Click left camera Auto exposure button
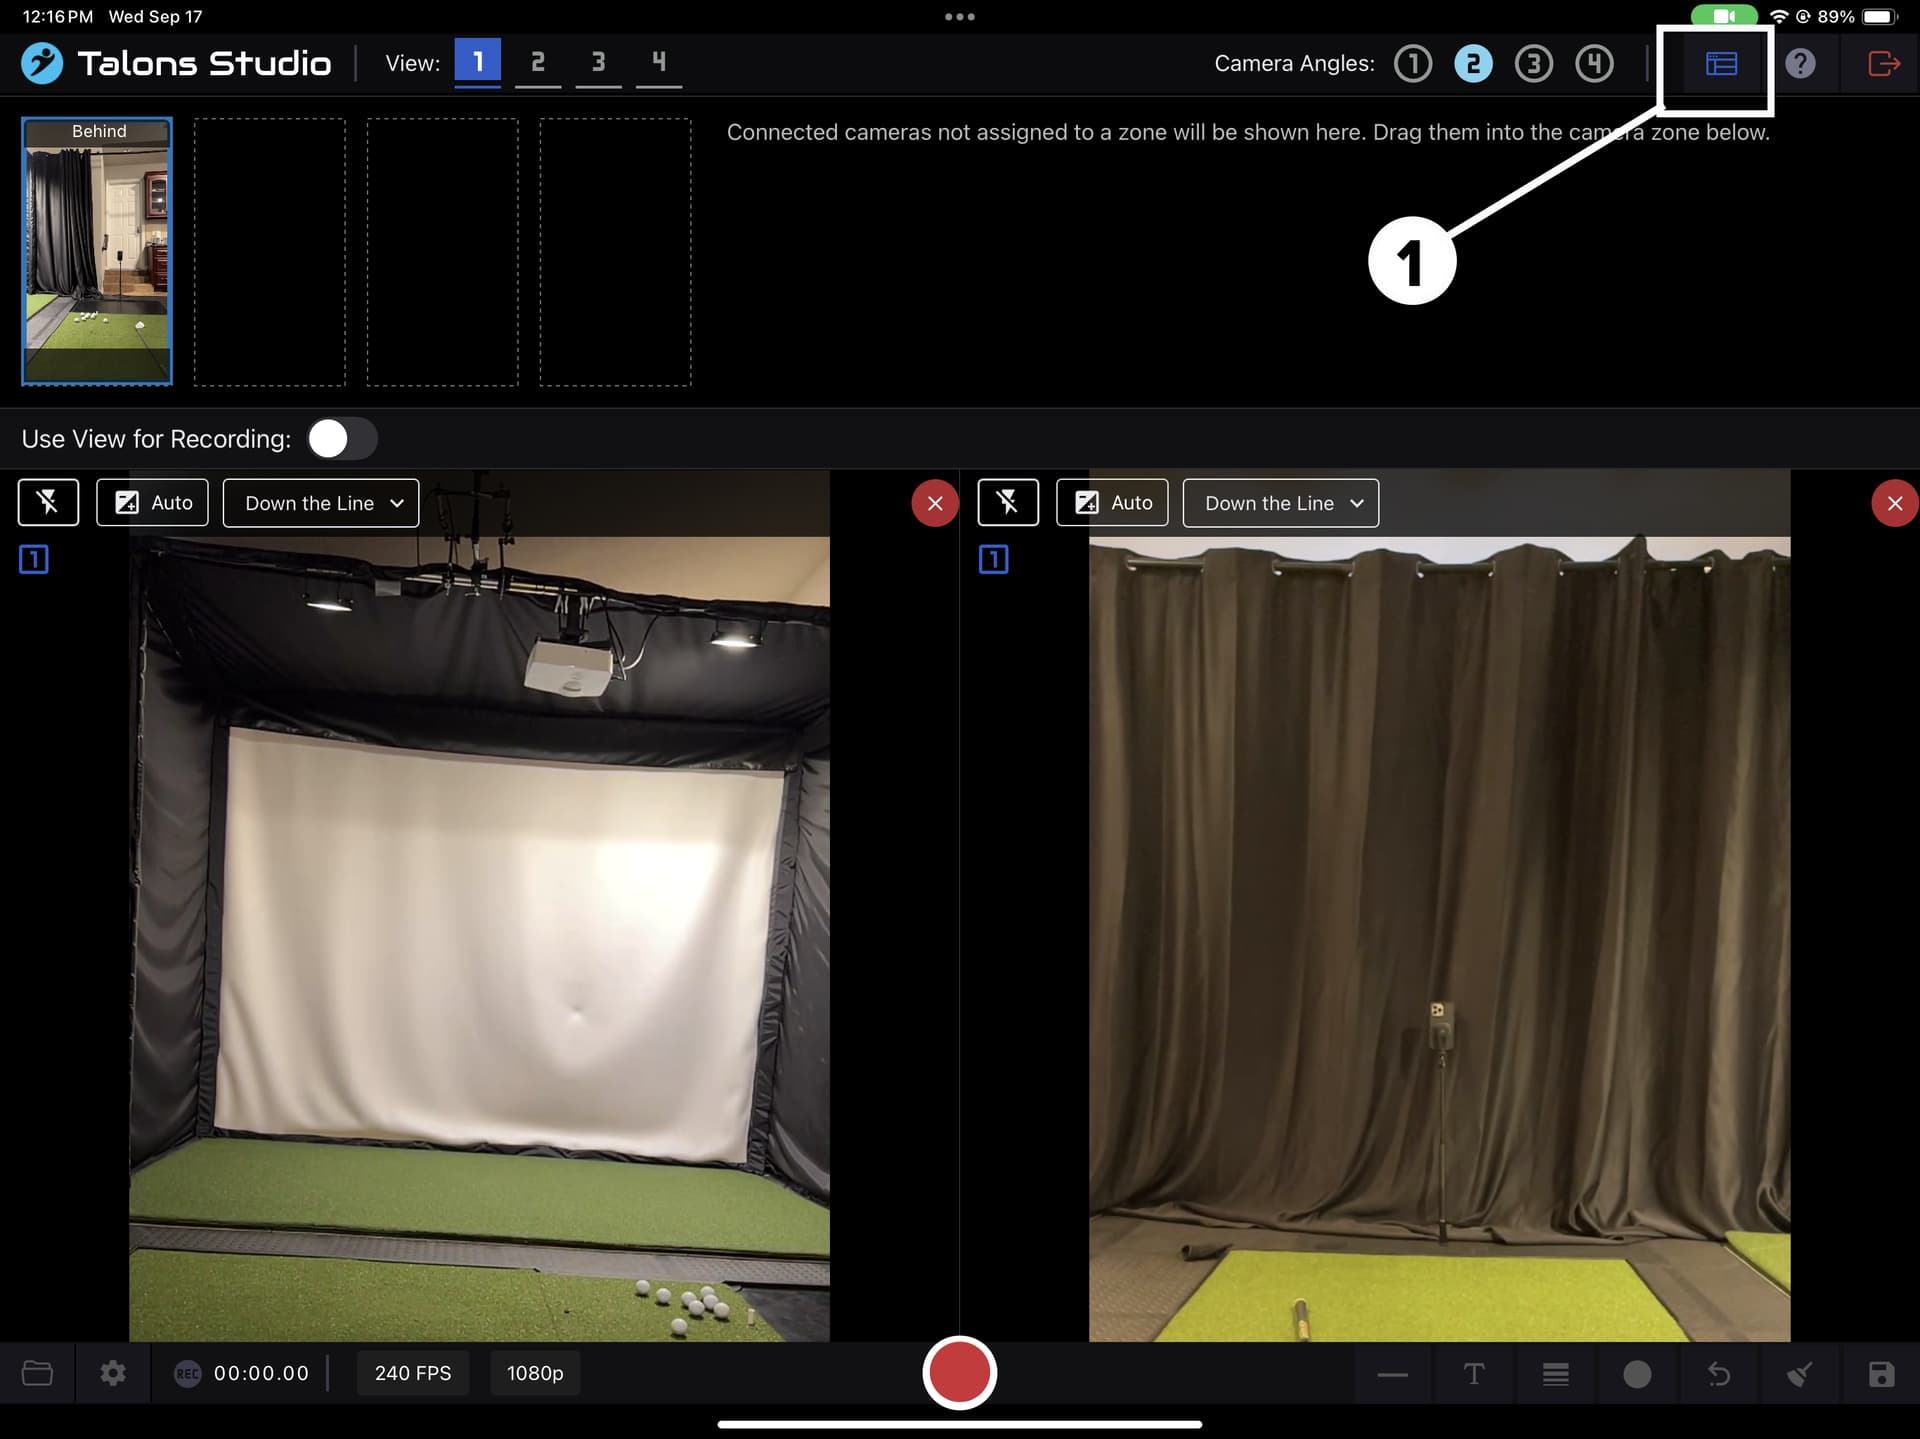1920x1439 pixels. pos(152,502)
